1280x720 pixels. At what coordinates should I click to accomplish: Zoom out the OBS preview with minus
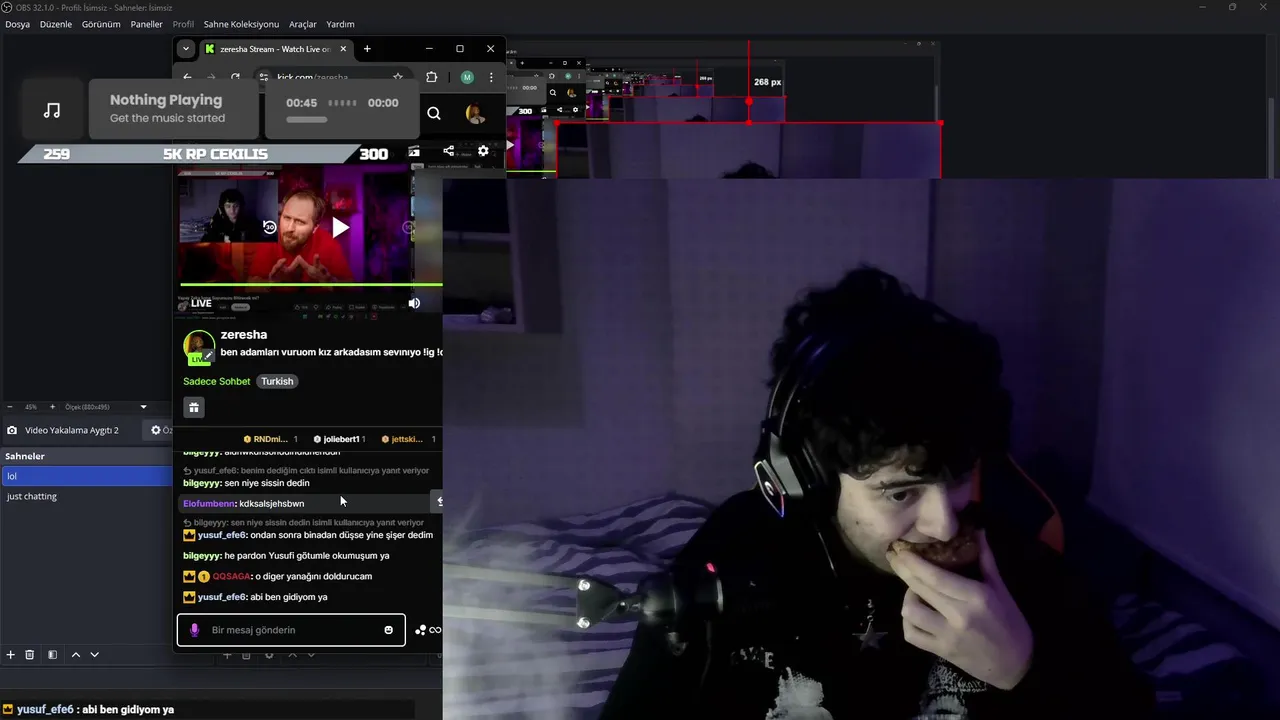click(10, 407)
